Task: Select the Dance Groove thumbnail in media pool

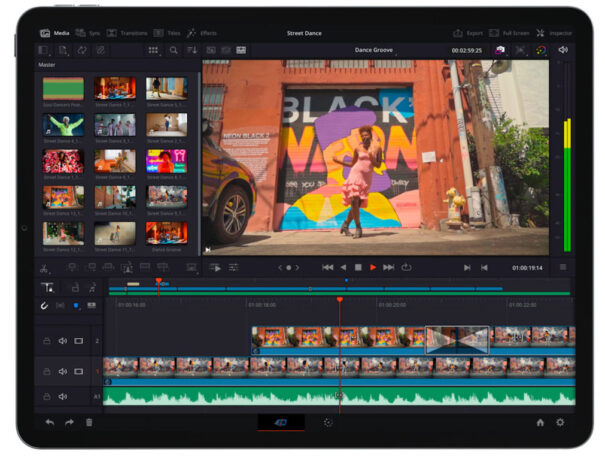Action: 166,234
